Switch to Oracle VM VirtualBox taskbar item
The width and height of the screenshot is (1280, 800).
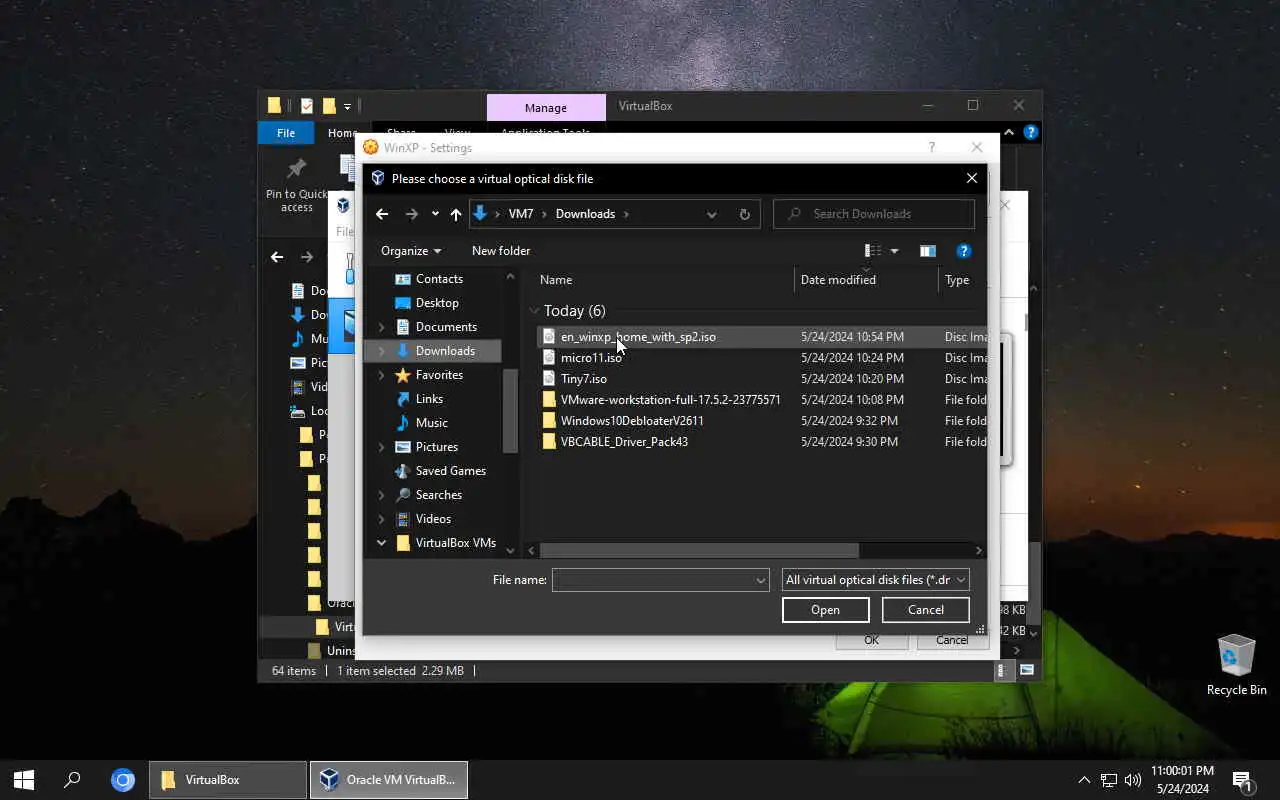pos(389,780)
